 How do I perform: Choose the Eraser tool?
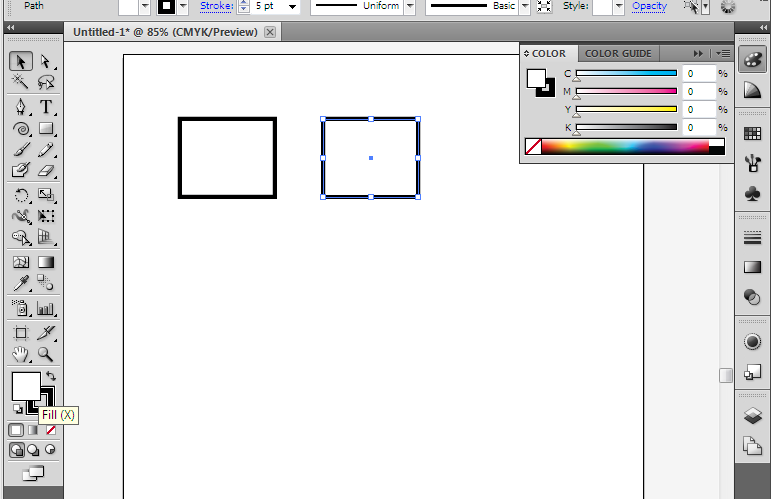pyautogui.click(x=46, y=170)
